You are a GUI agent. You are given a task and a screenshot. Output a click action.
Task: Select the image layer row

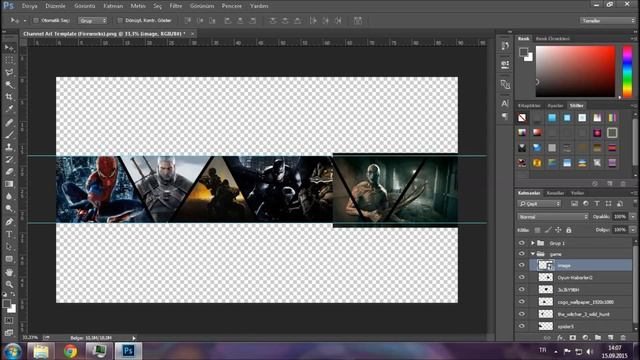point(580,265)
